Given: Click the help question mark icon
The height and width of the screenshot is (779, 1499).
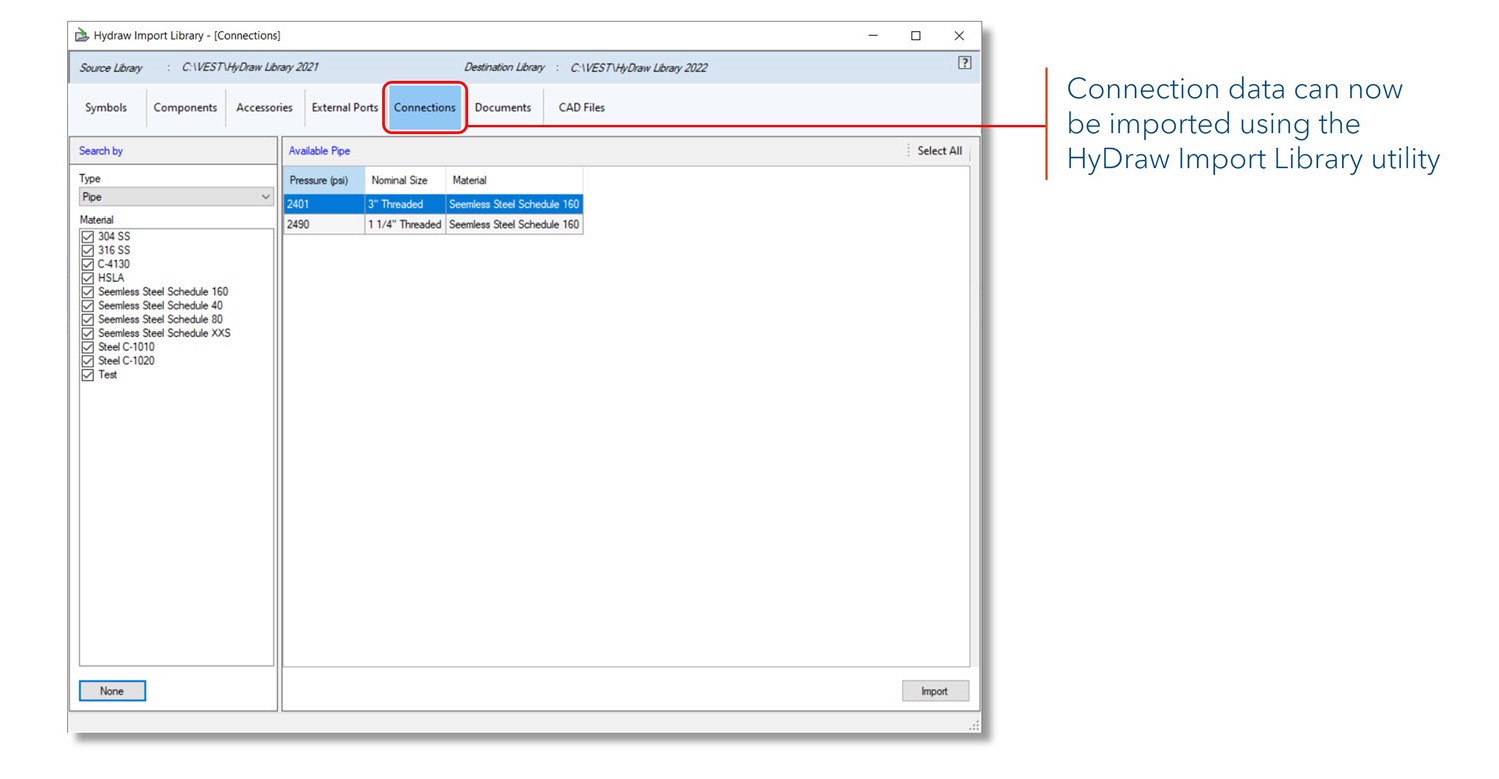Looking at the screenshot, I should pos(964,63).
